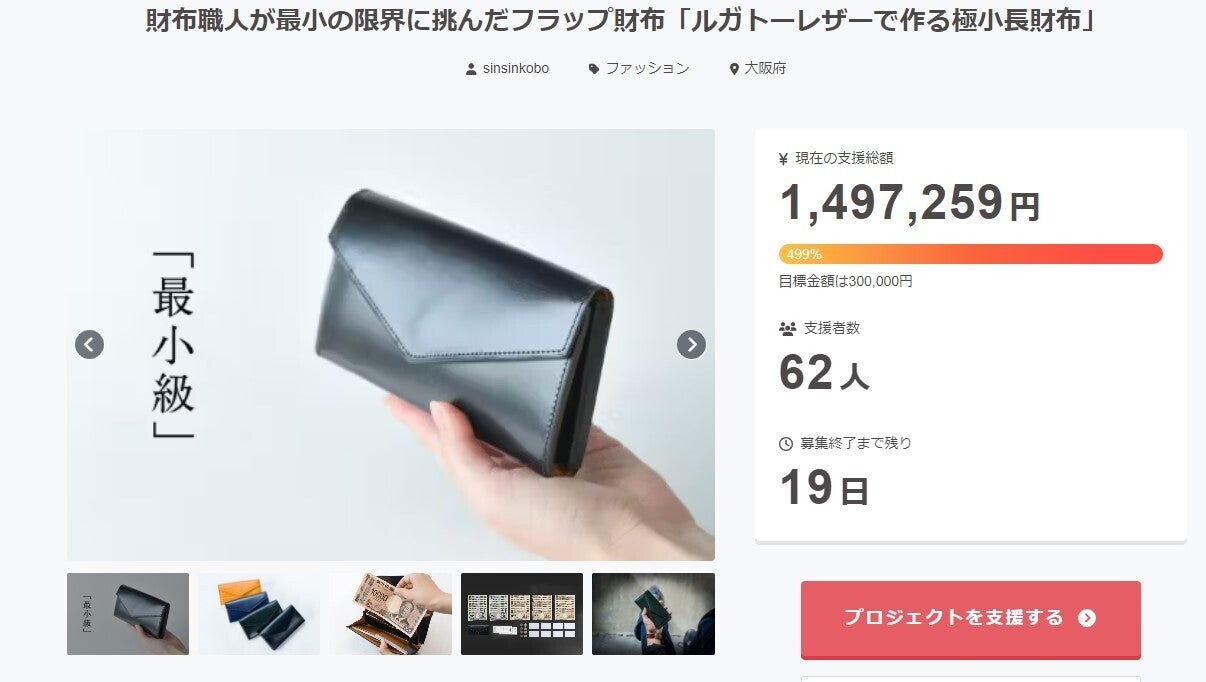Select the thumbnail showing 10000 yen bills
The height and width of the screenshot is (682, 1206).
(390, 614)
